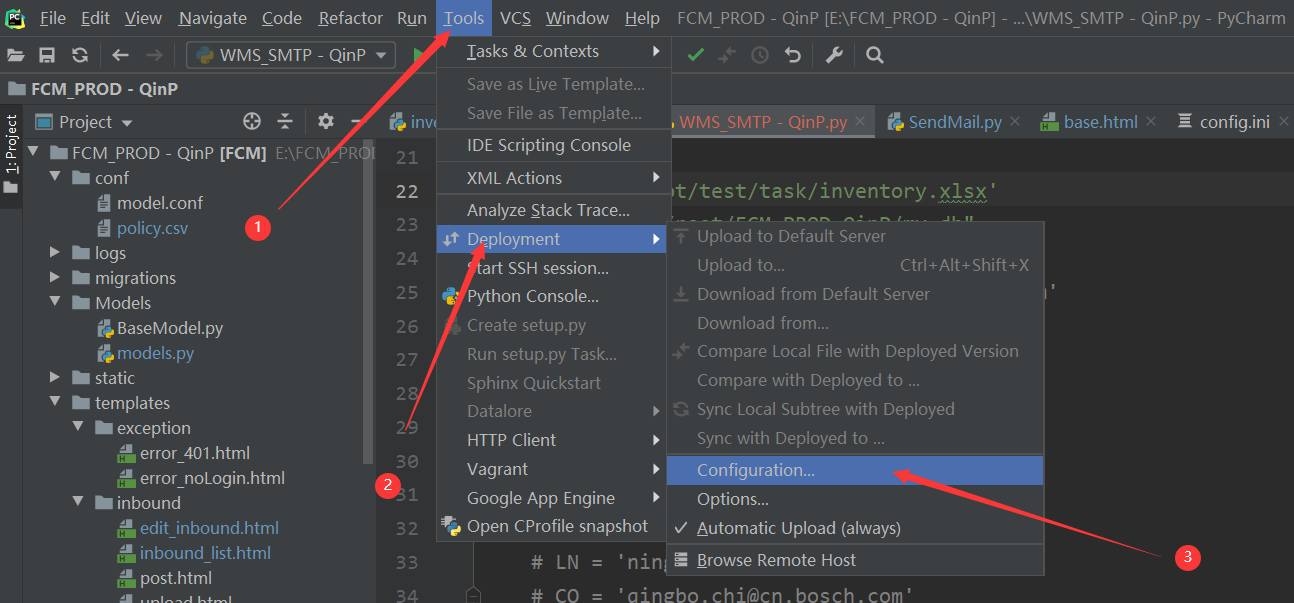Collapse the exception folder
The image size is (1294, 603).
[x=77, y=428]
